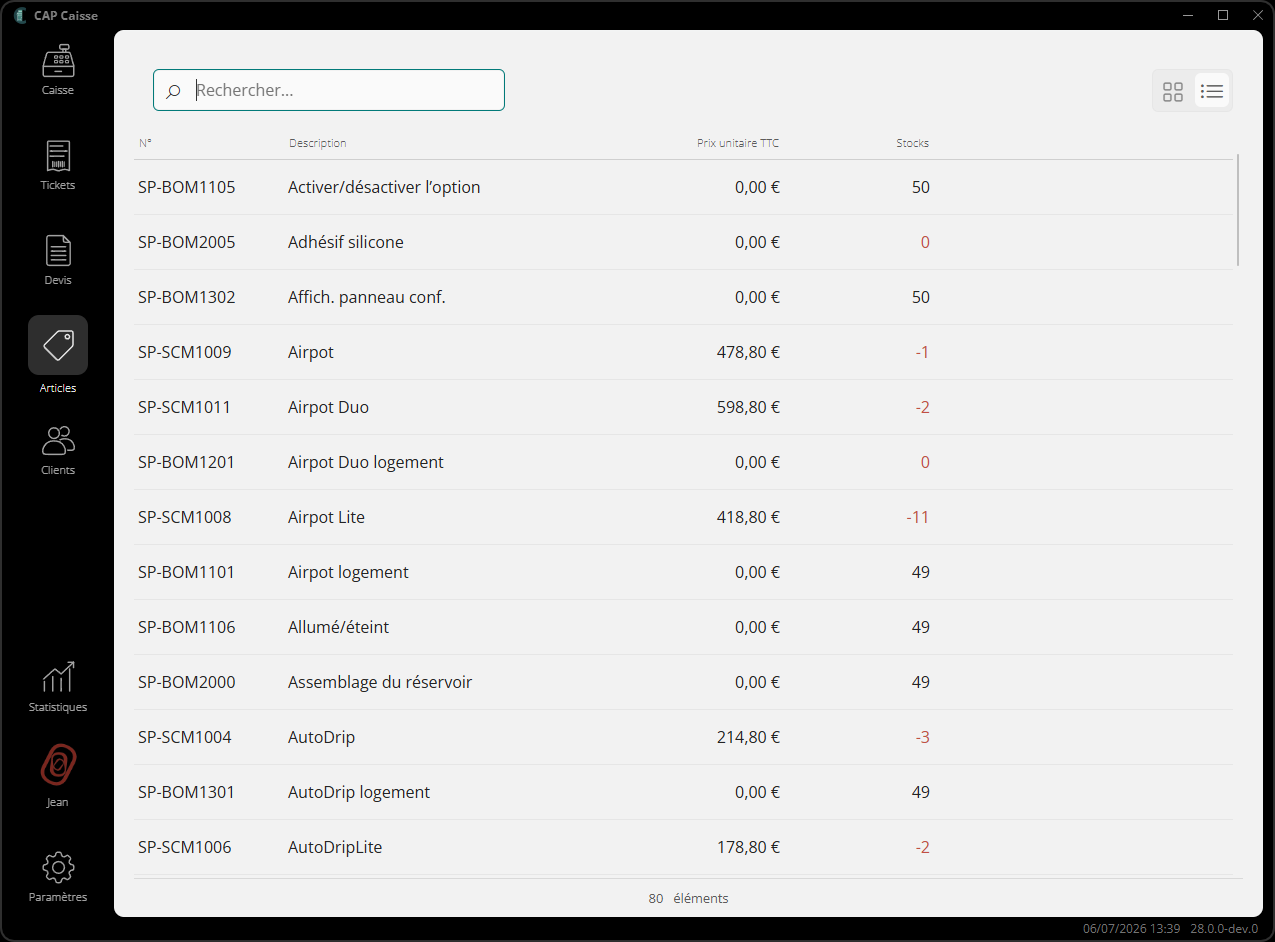Sort by the Stocks column header

tap(912, 143)
